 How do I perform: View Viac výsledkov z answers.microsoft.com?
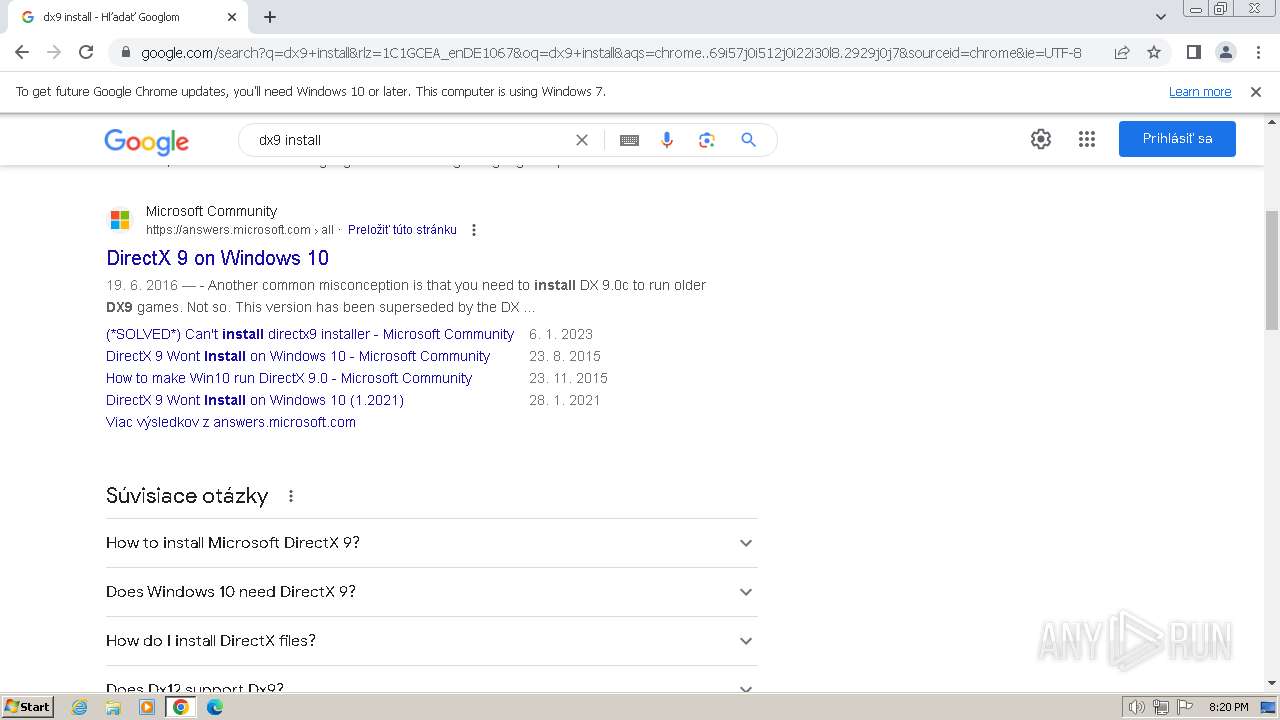(231, 422)
